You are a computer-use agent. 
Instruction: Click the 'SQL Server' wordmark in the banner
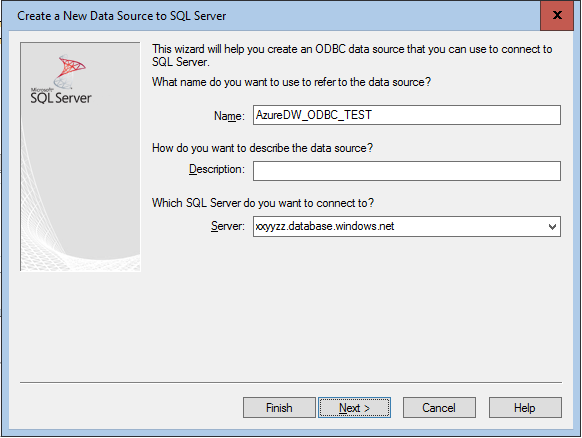[61, 98]
